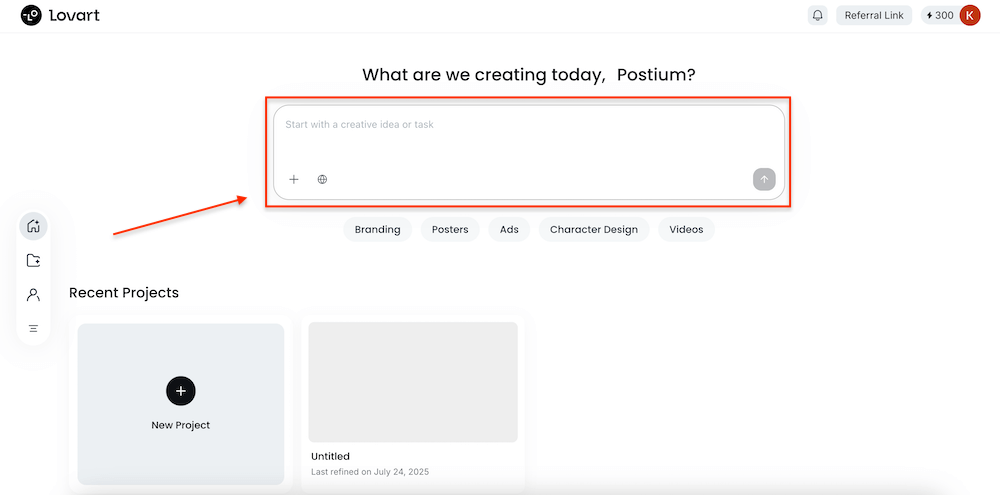Toggle the globe web search icon
Screen dimensions: 1000x495
pos(322,179)
